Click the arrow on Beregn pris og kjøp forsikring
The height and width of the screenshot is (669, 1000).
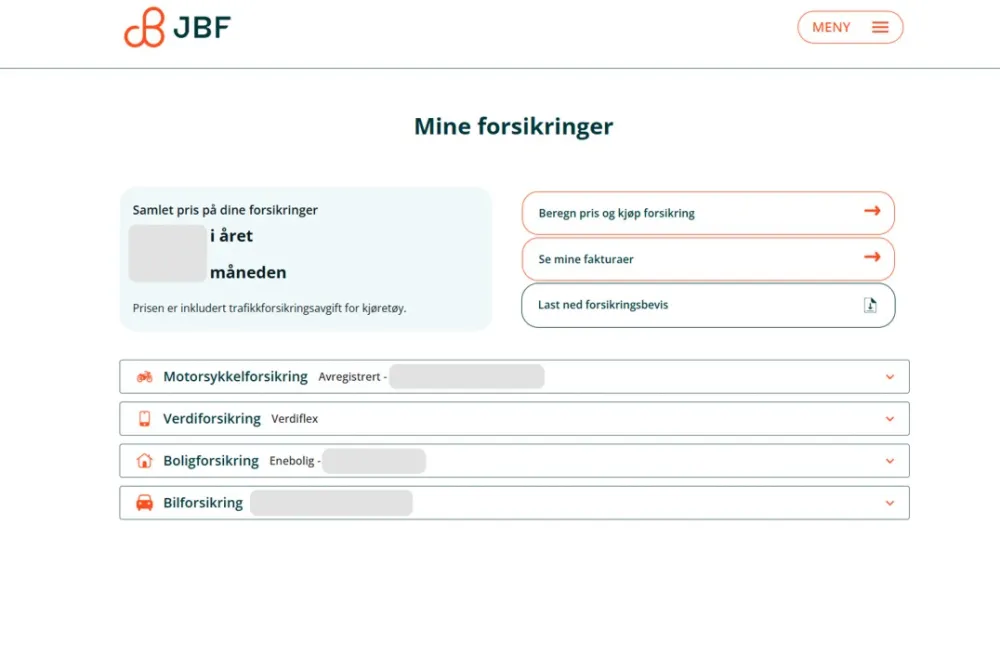872,211
